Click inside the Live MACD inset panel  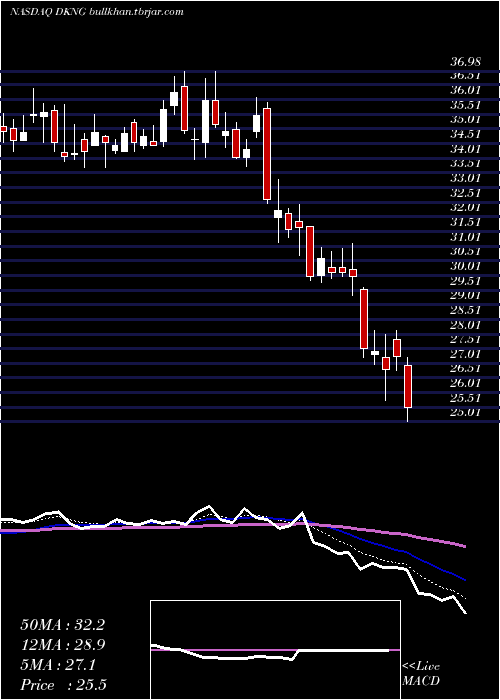point(275,650)
